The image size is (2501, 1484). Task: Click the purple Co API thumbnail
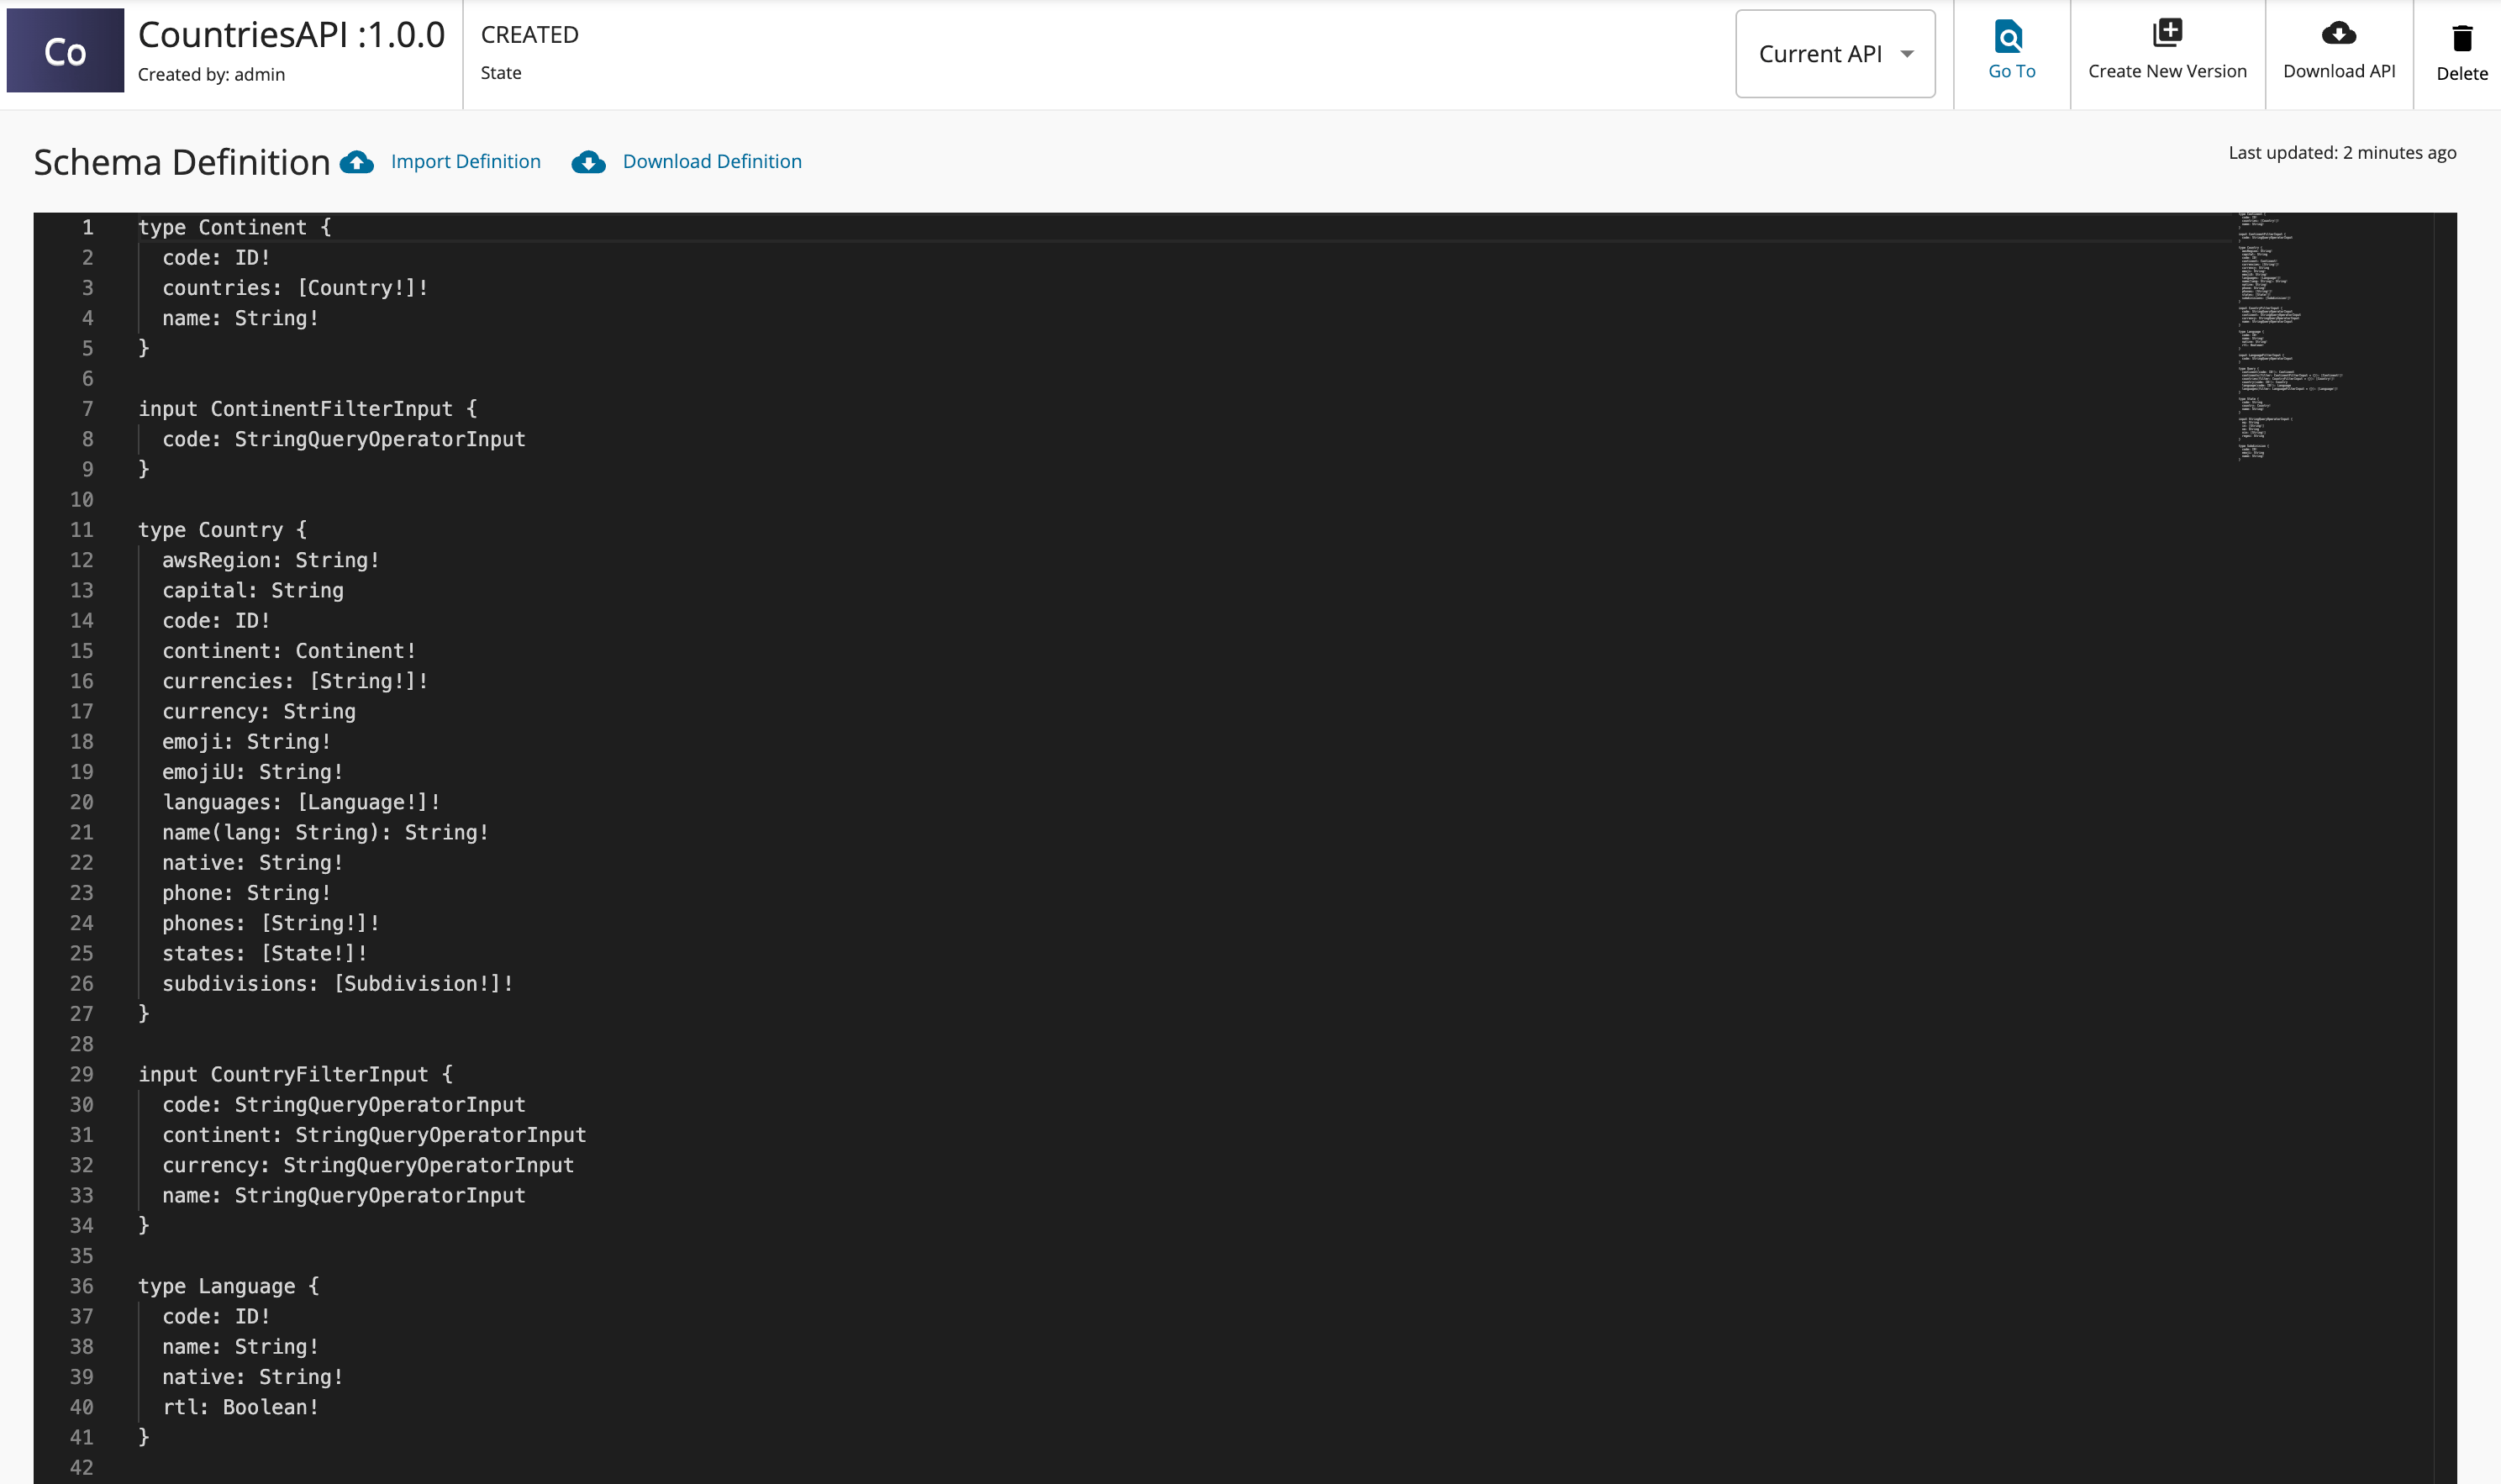(x=65, y=51)
